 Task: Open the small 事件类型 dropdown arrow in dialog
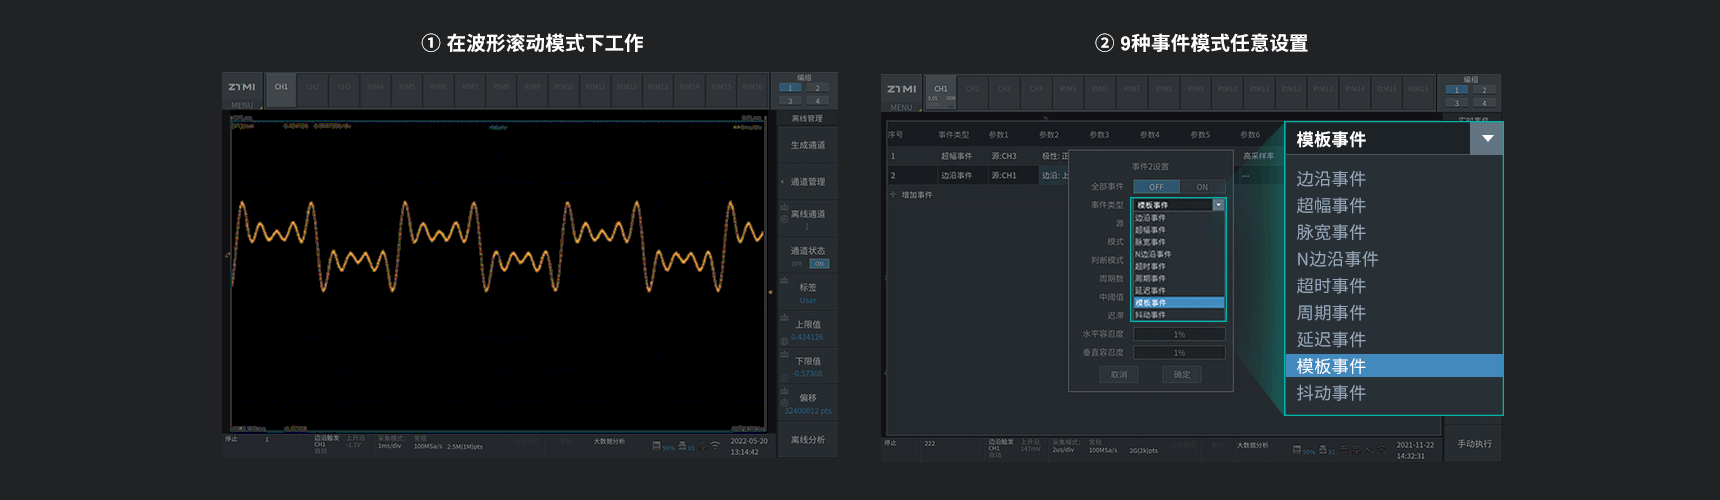(x=1218, y=205)
